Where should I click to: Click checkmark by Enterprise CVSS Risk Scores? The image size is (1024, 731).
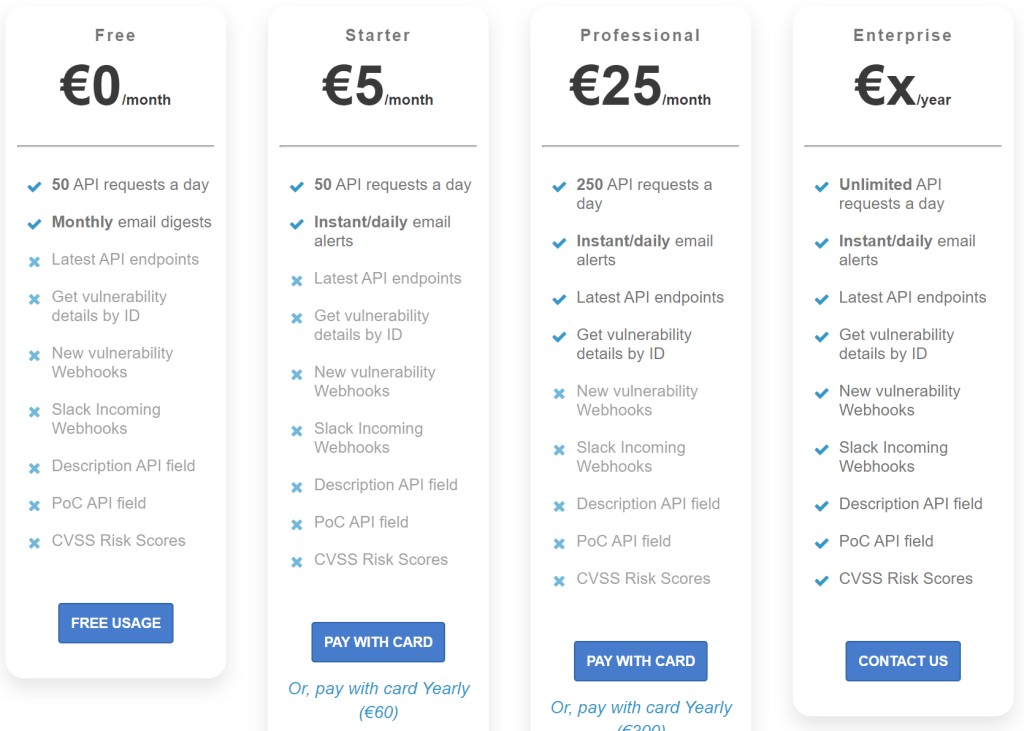822,580
